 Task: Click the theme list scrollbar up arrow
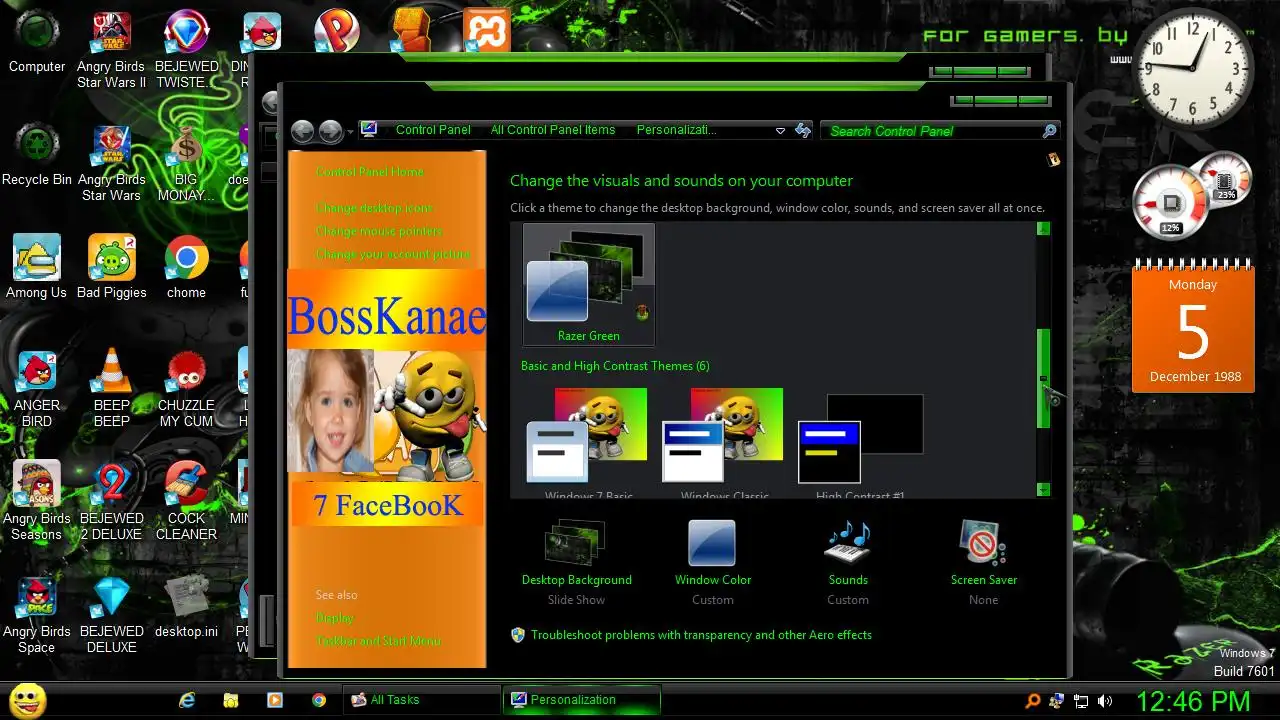[1043, 230]
